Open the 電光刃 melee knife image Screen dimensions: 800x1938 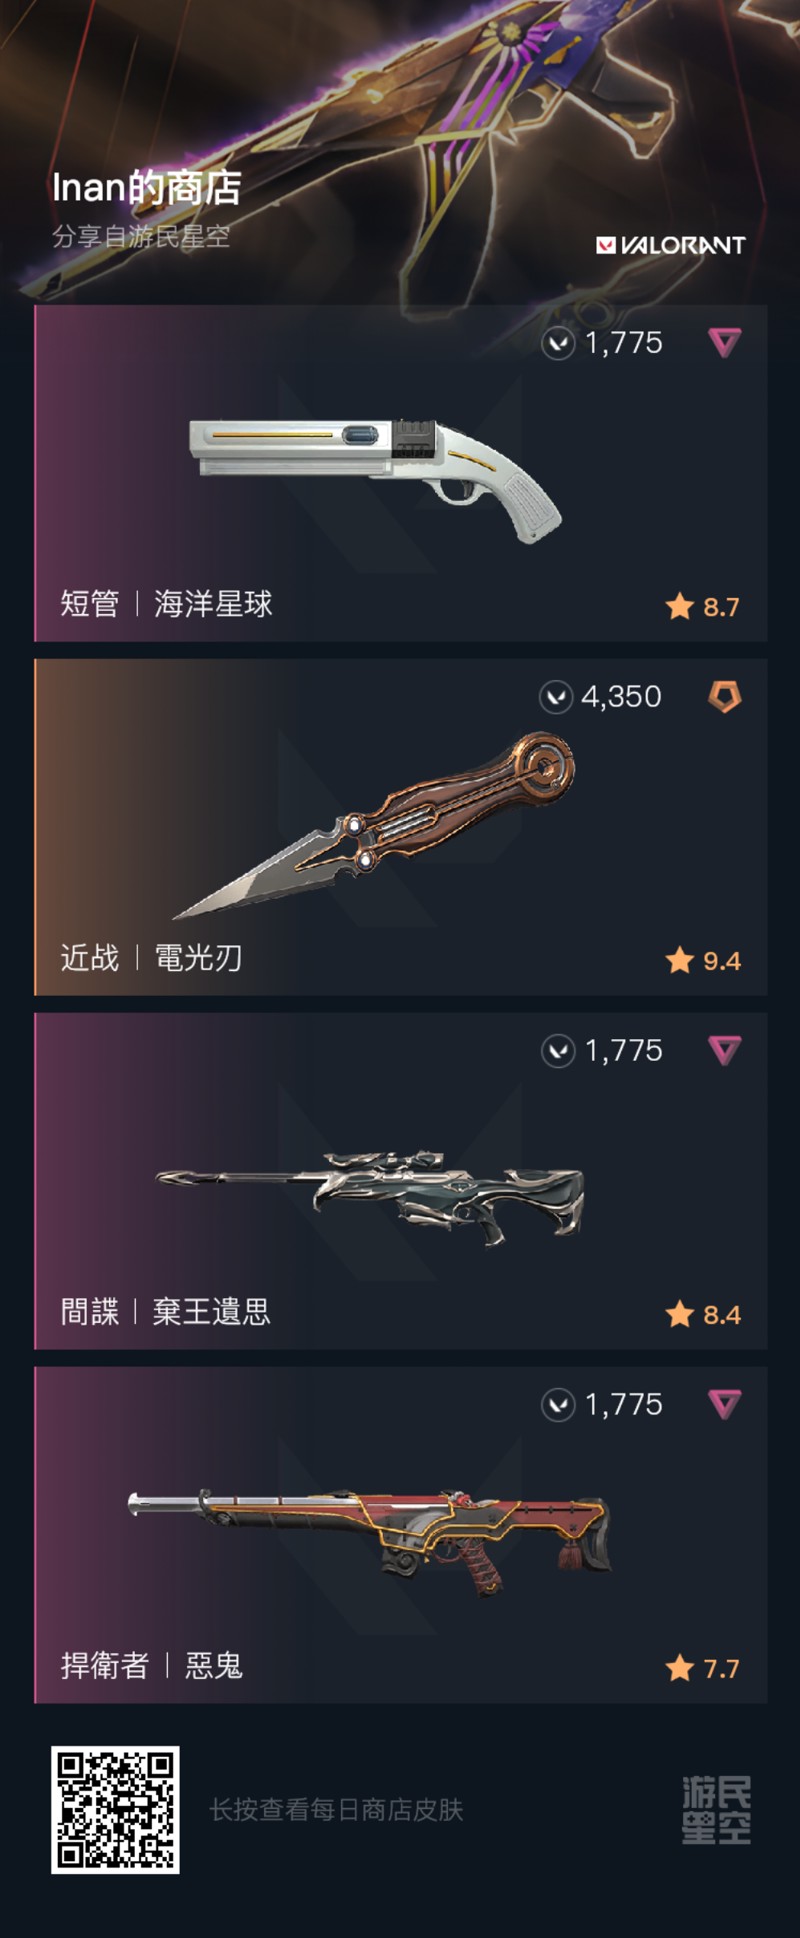[374, 826]
